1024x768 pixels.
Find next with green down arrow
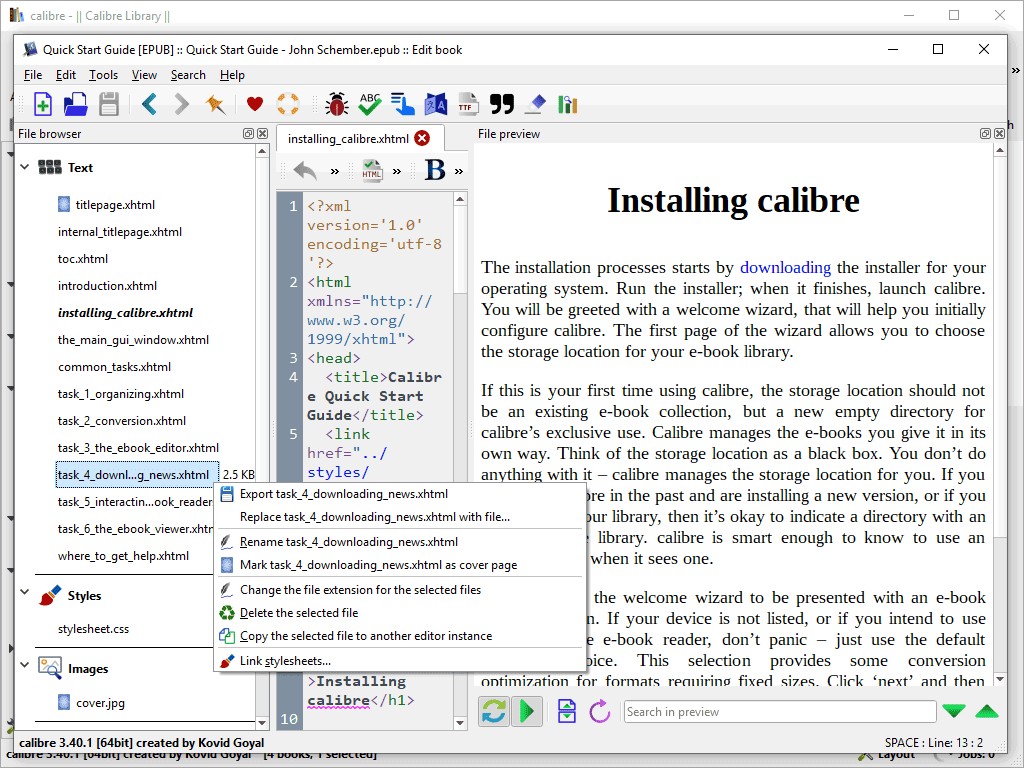954,711
